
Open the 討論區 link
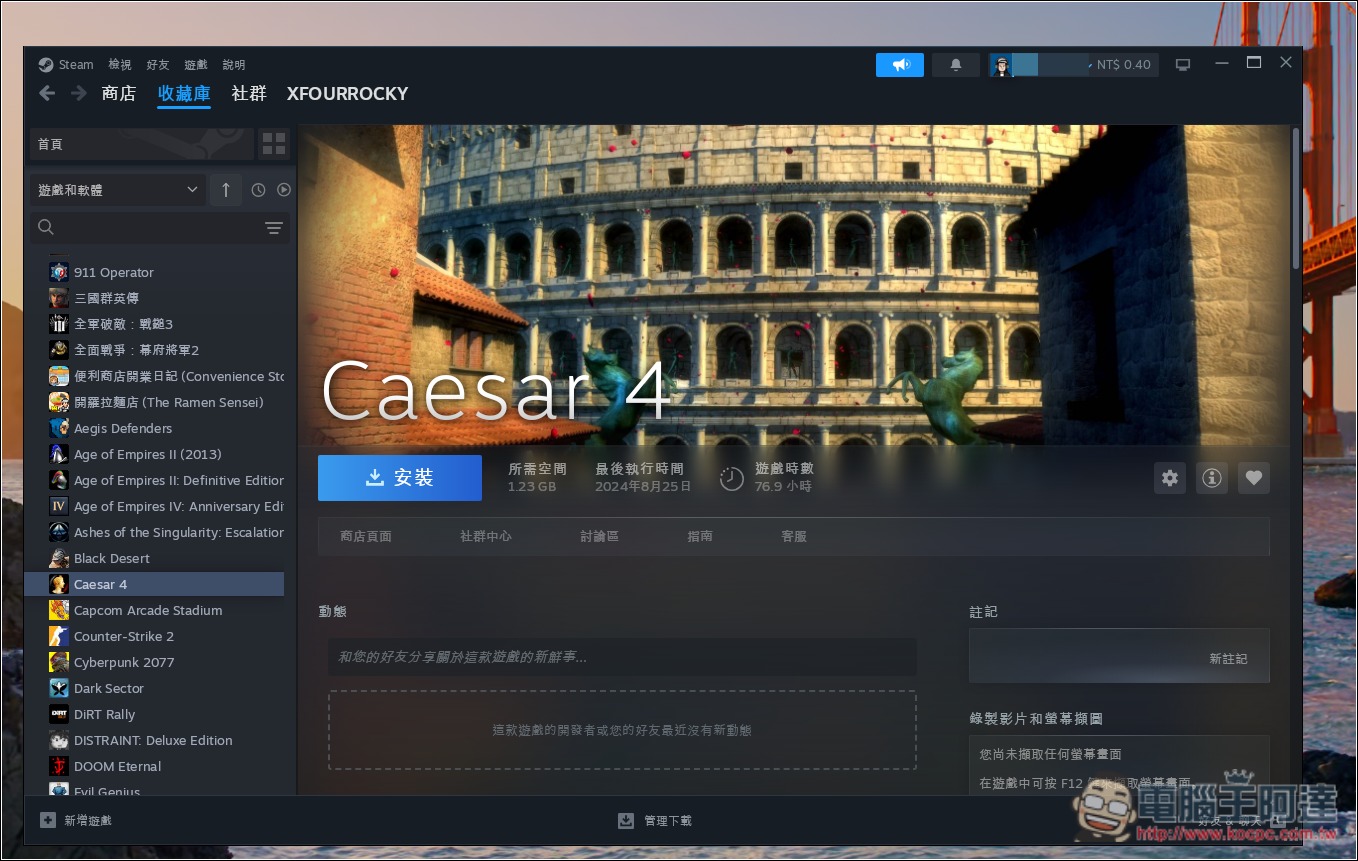[600, 537]
